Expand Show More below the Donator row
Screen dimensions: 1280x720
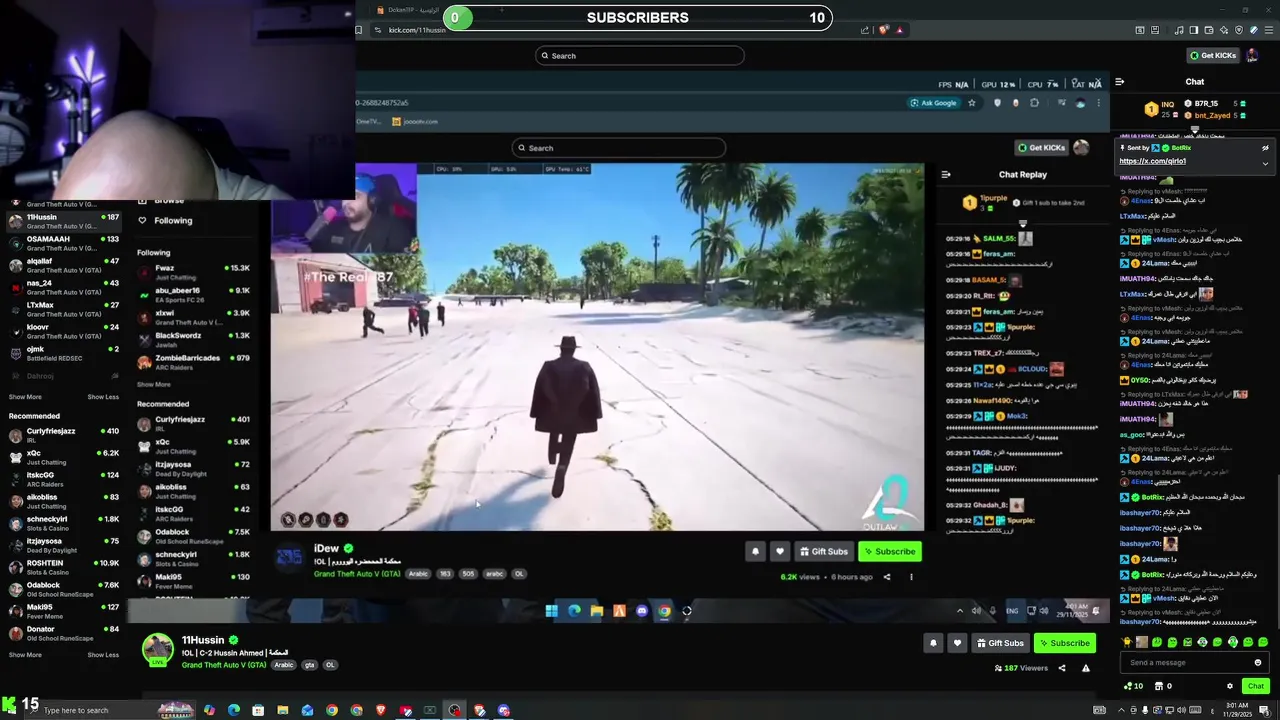pyautogui.click(x=25, y=655)
